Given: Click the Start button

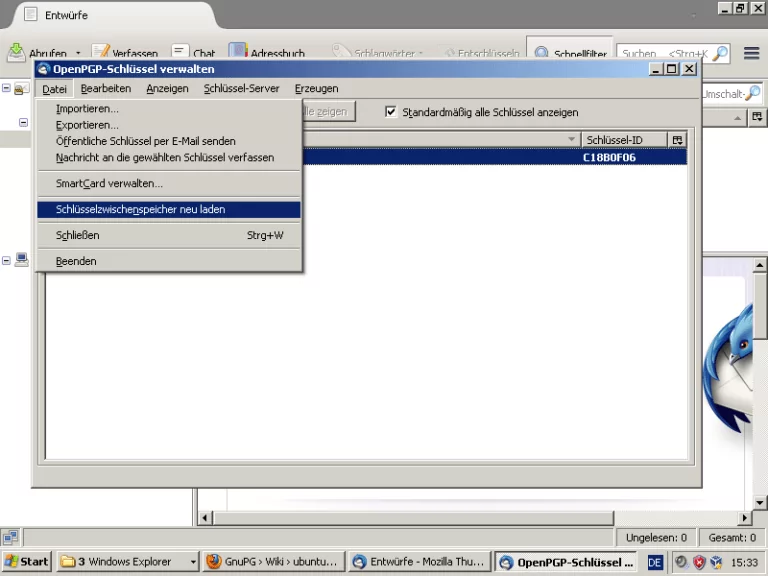Looking at the screenshot, I should point(26,561).
